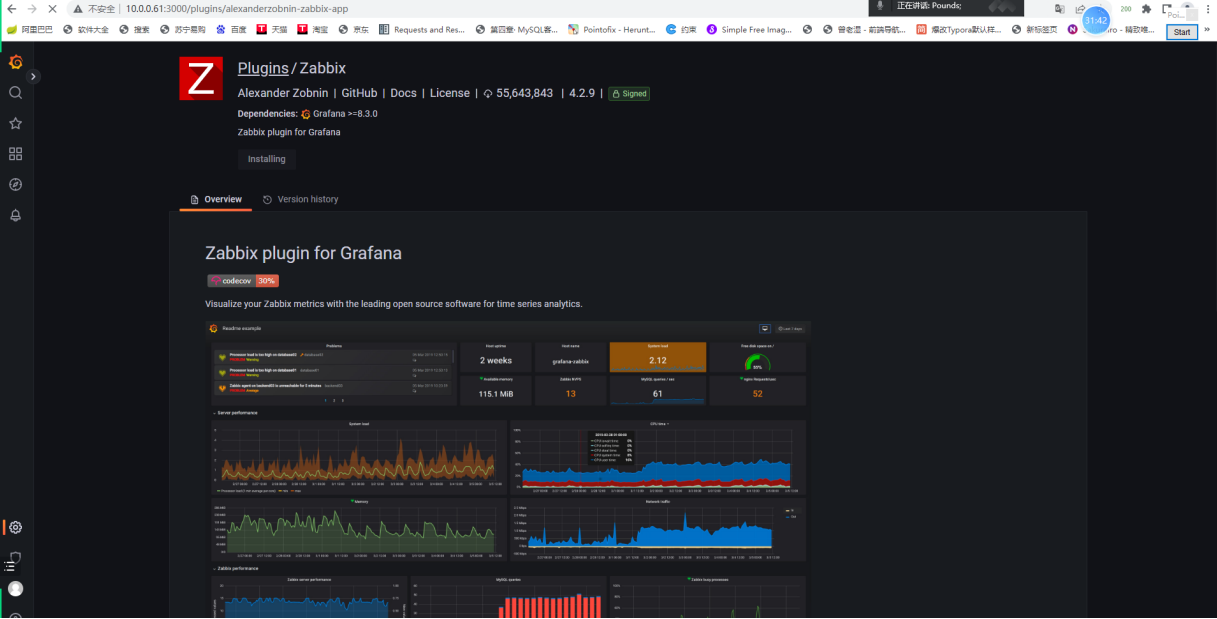Click the translate page icon
This screenshot has width=1217, height=619.
point(1059,9)
